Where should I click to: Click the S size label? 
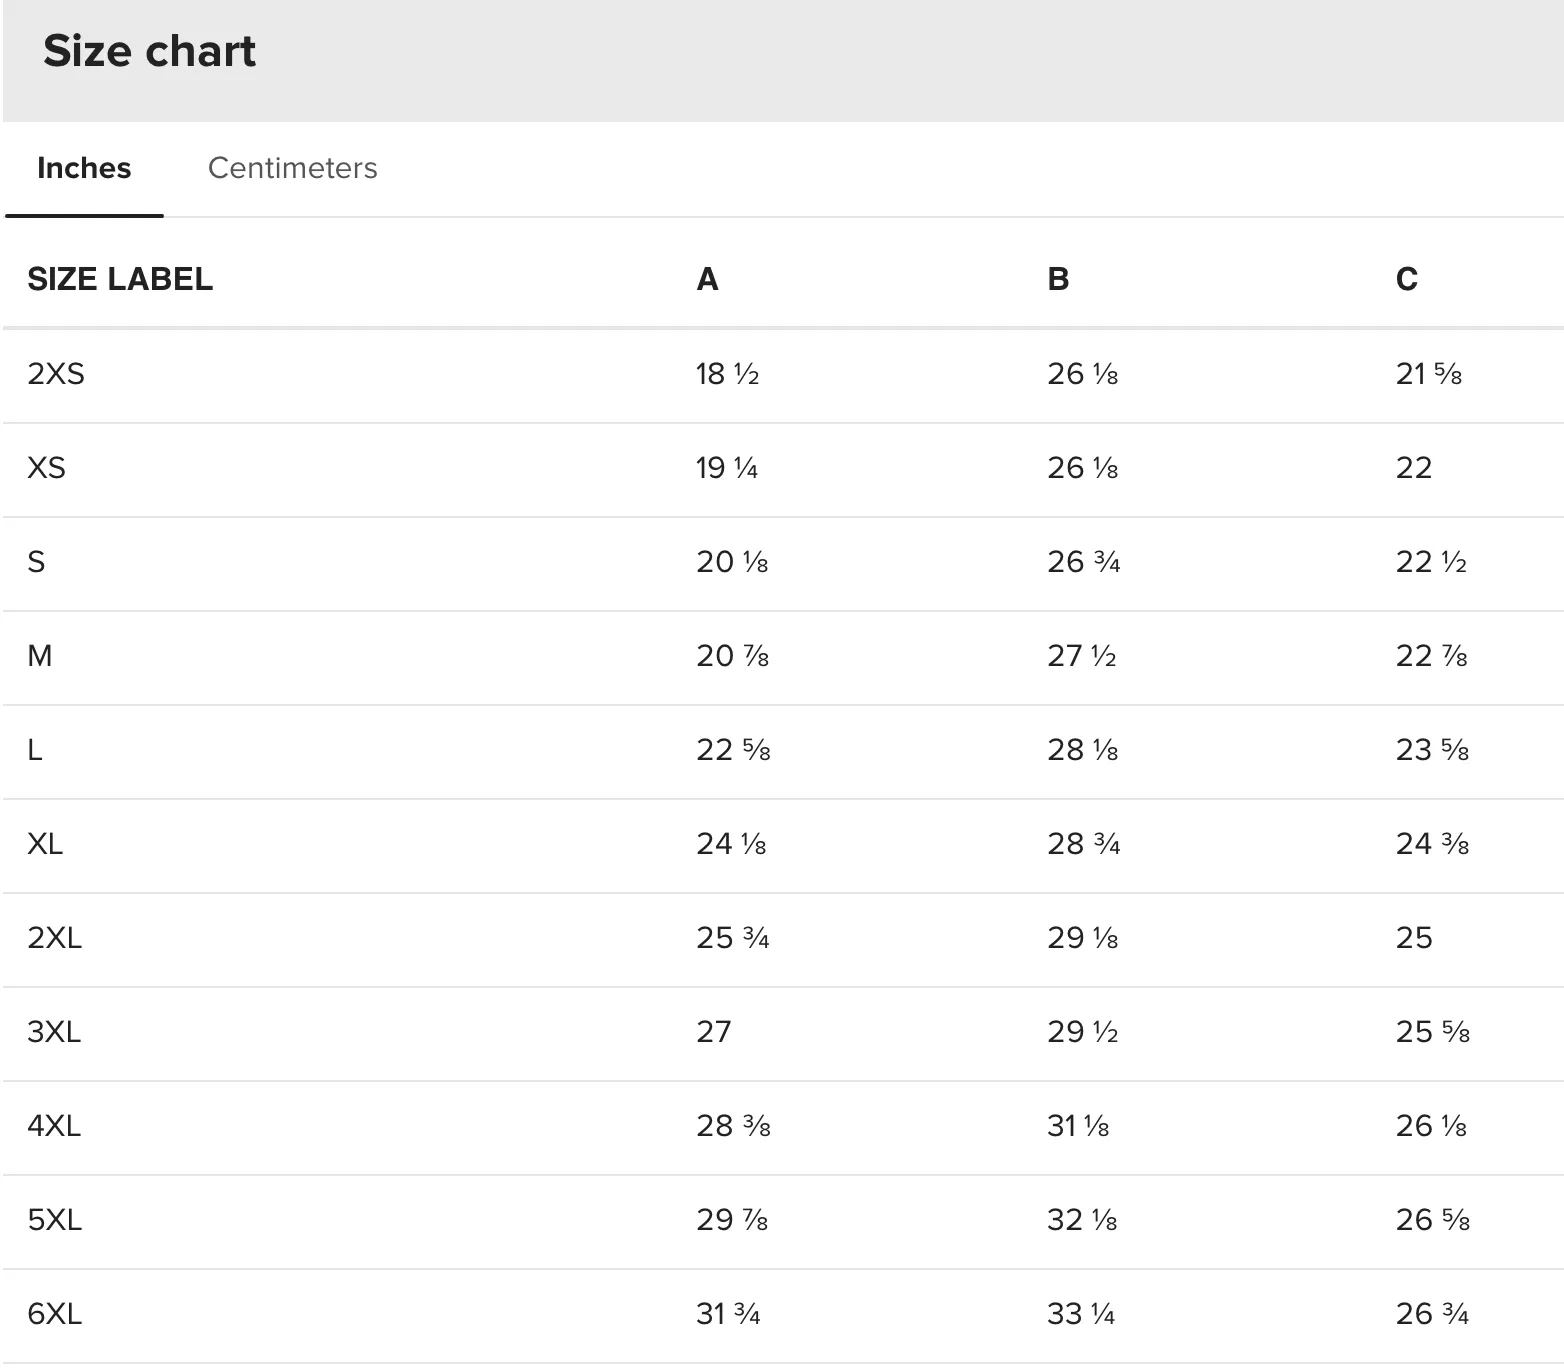(36, 562)
